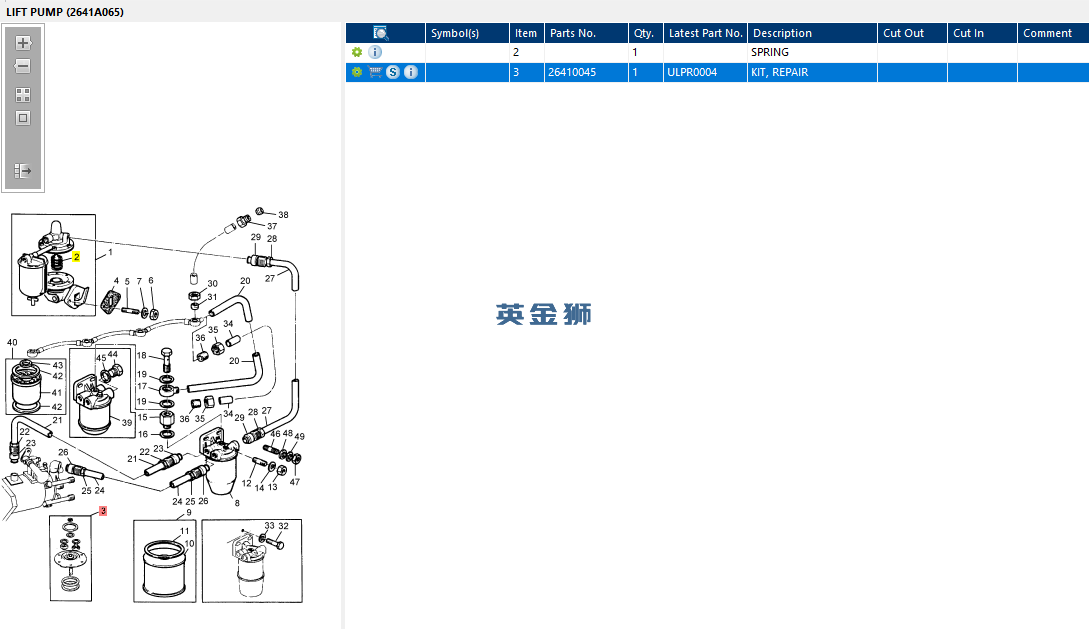
Task: Click the list-with-arrow panel icon
Action: (x=23, y=171)
